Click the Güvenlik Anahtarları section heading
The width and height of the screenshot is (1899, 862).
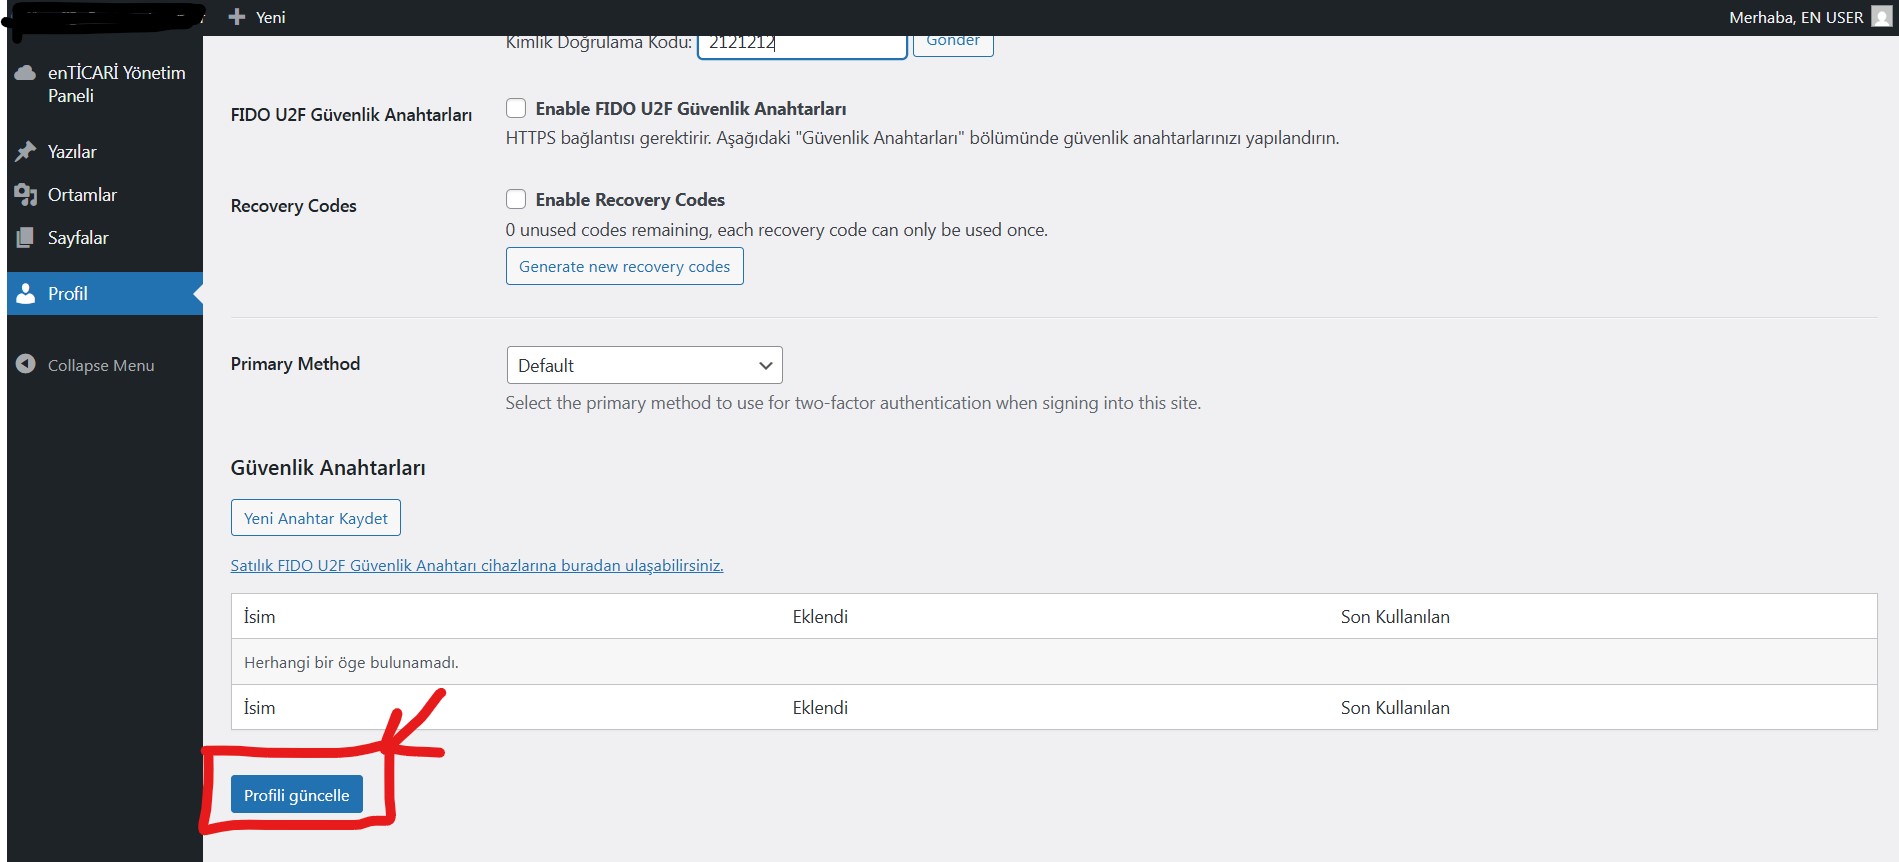click(x=328, y=468)
